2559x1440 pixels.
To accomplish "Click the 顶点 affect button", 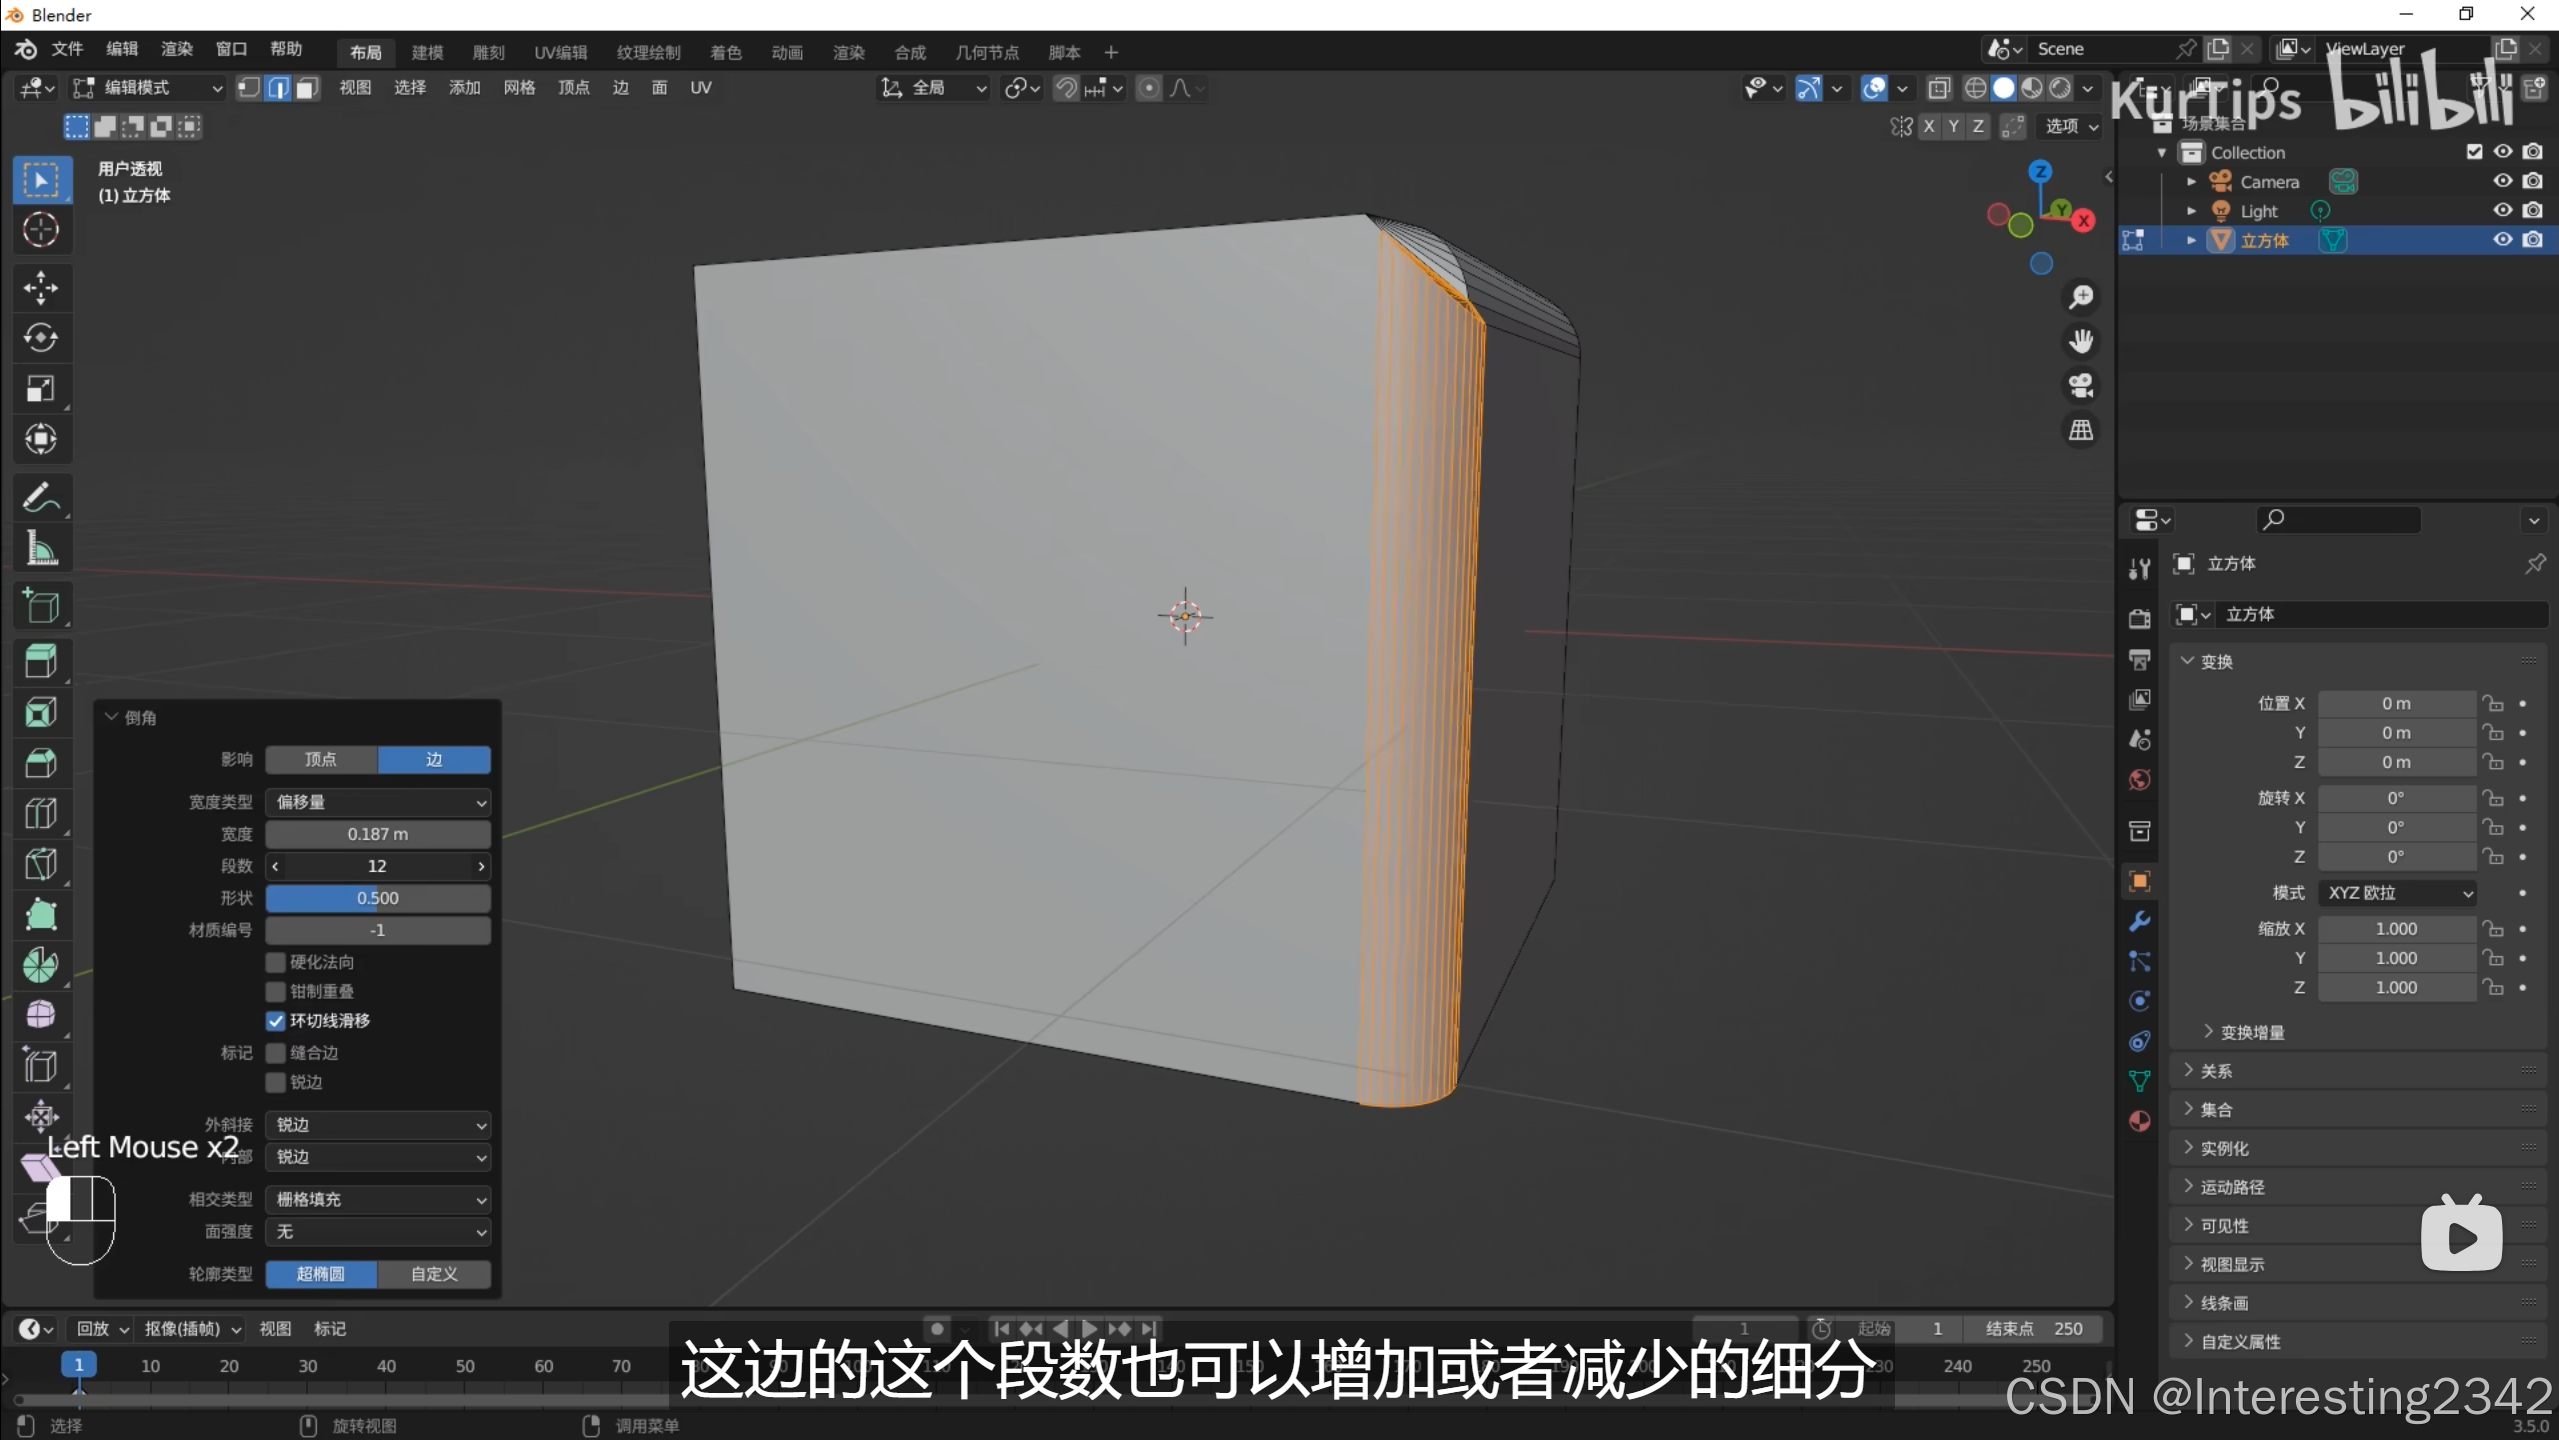I will (321, 760).
